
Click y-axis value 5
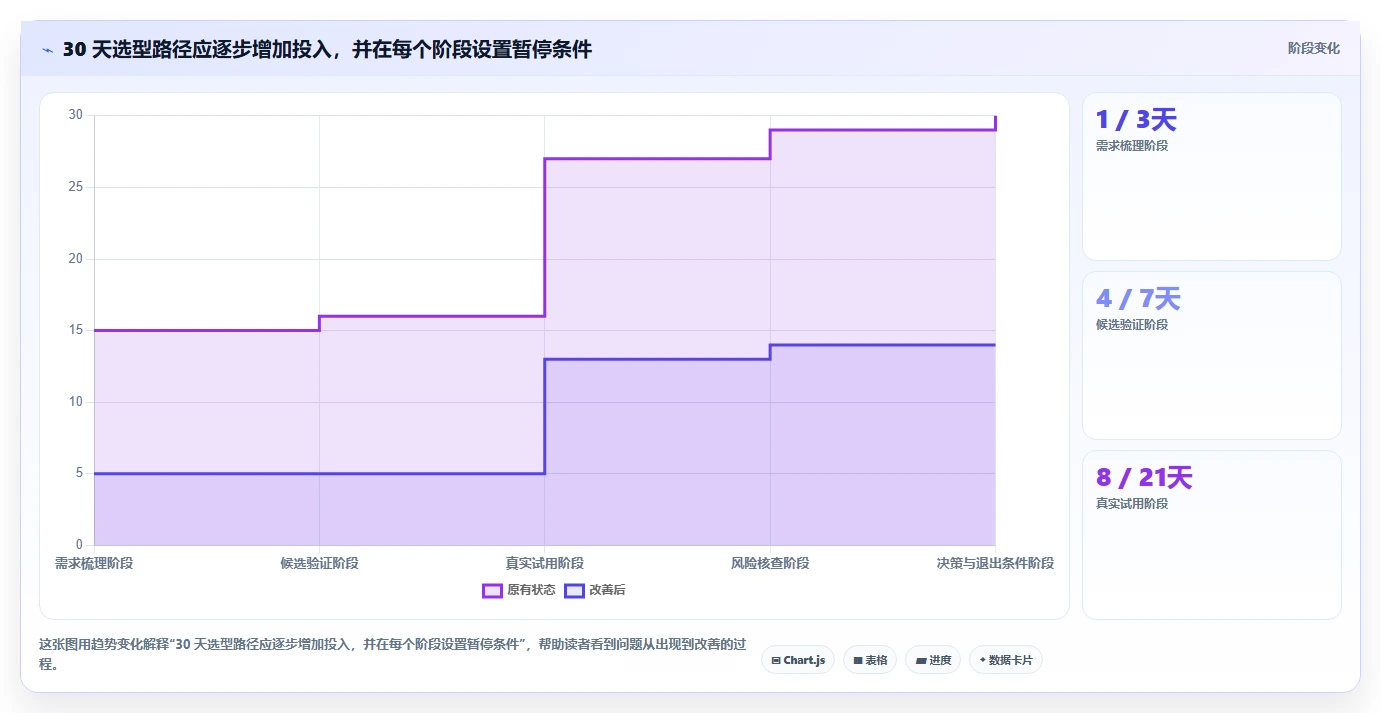click(x=80, y=474)
